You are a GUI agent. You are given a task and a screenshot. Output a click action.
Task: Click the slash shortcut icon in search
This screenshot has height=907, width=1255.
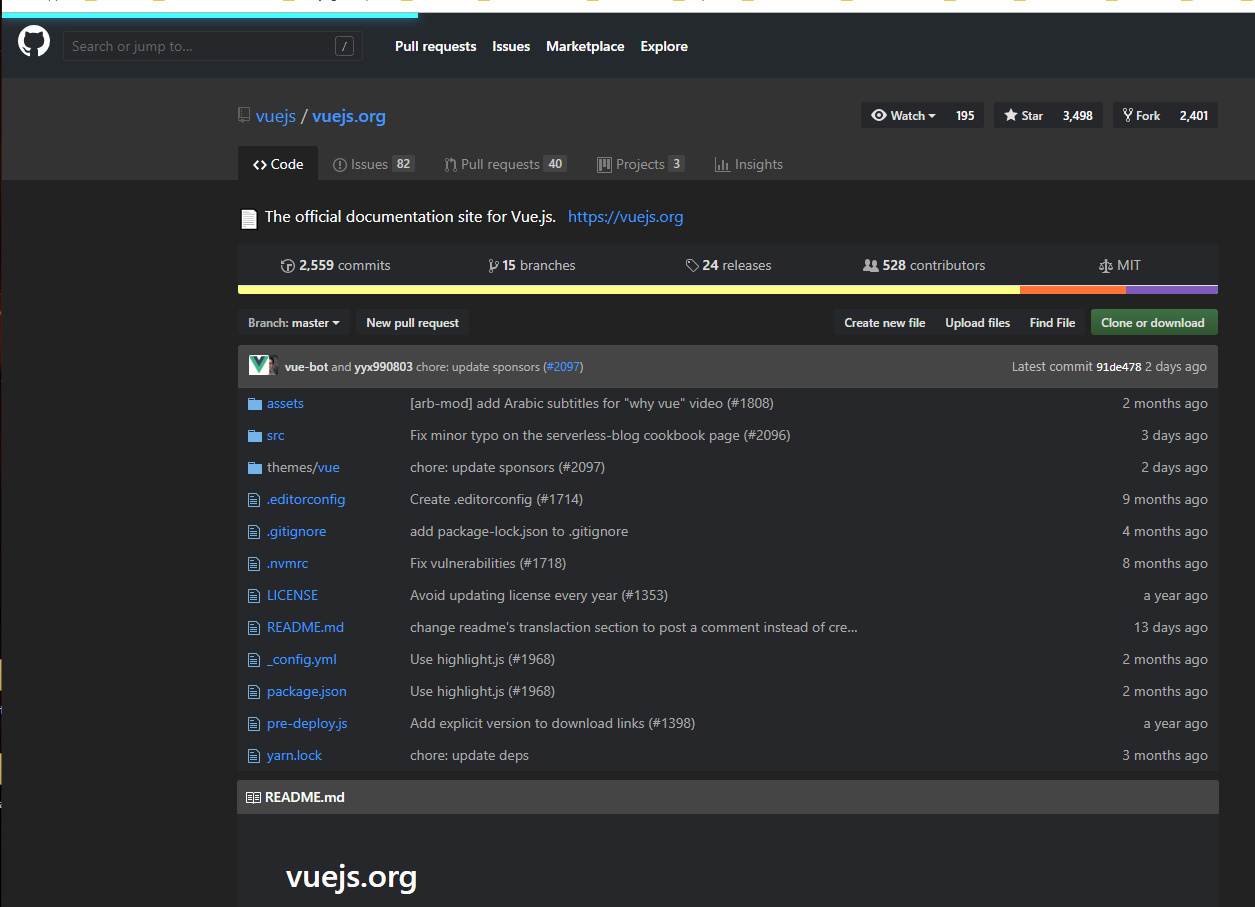(x=344, y=46)
